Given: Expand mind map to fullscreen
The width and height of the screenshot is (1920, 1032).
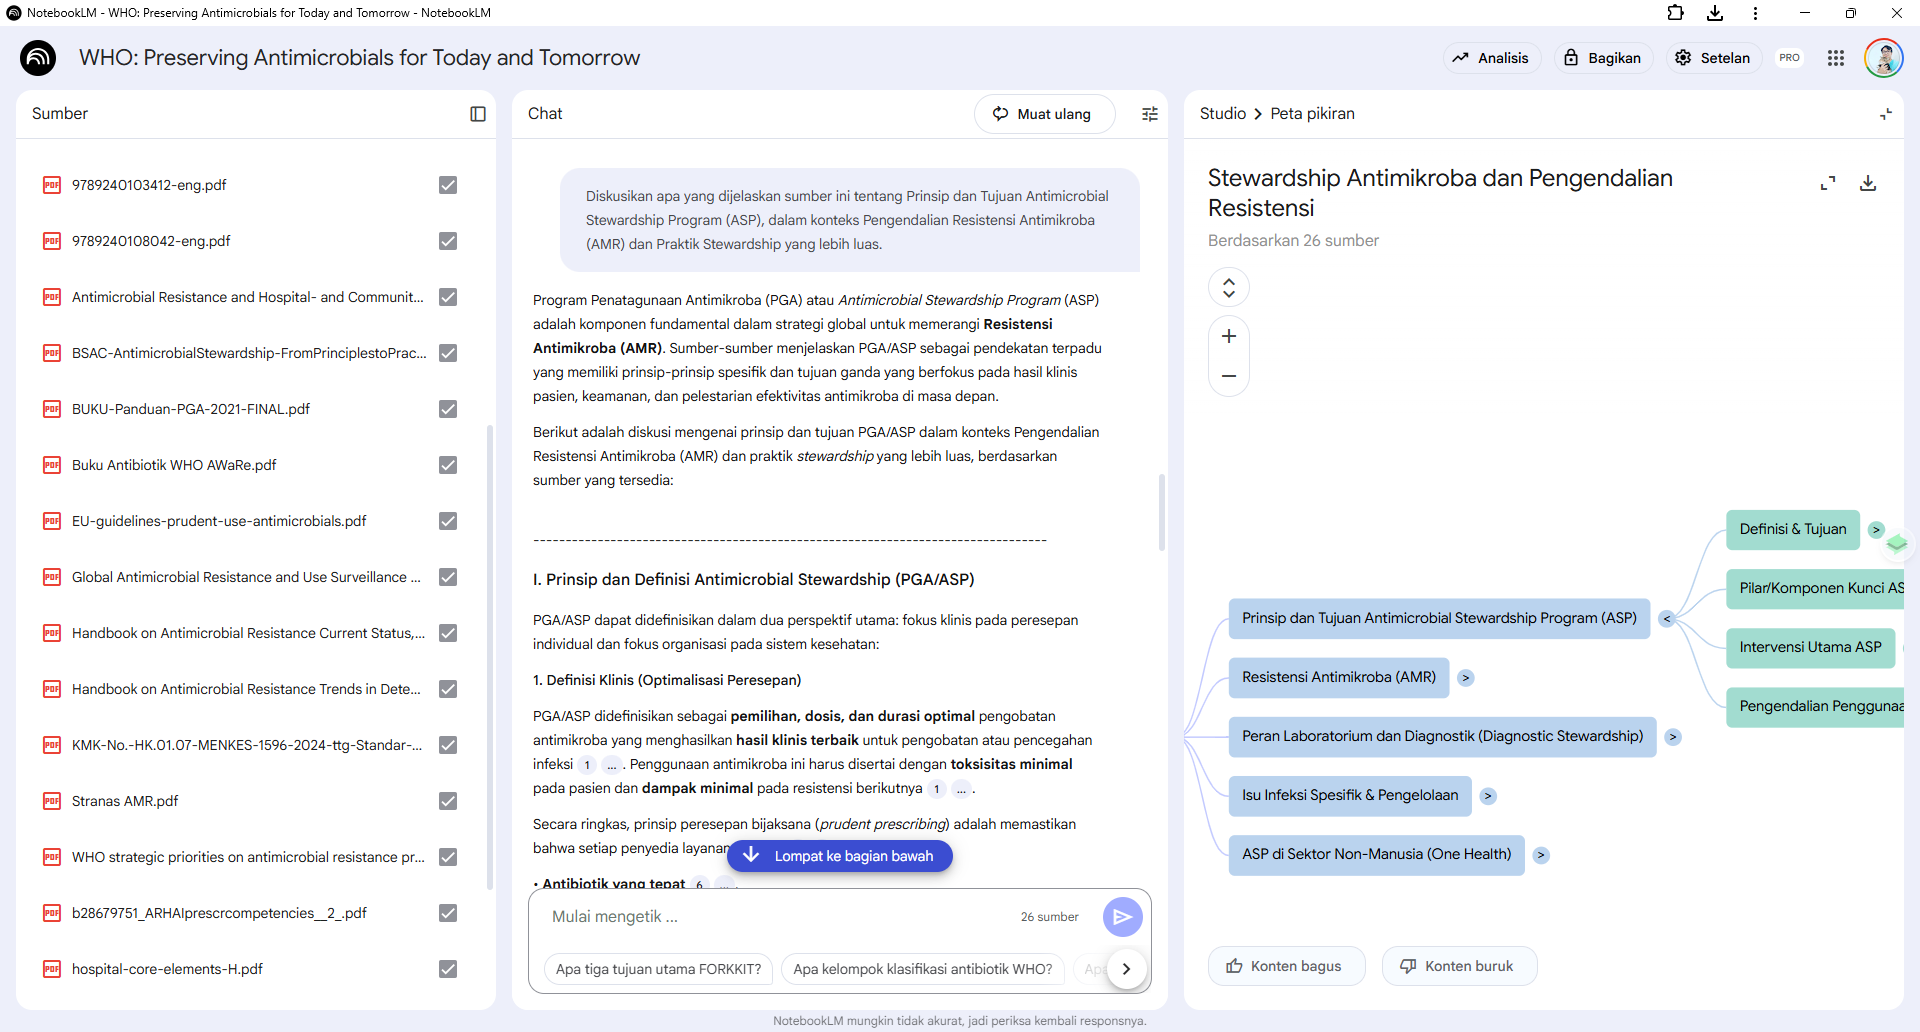Looking at the screenshot, I should point(1828,183).
